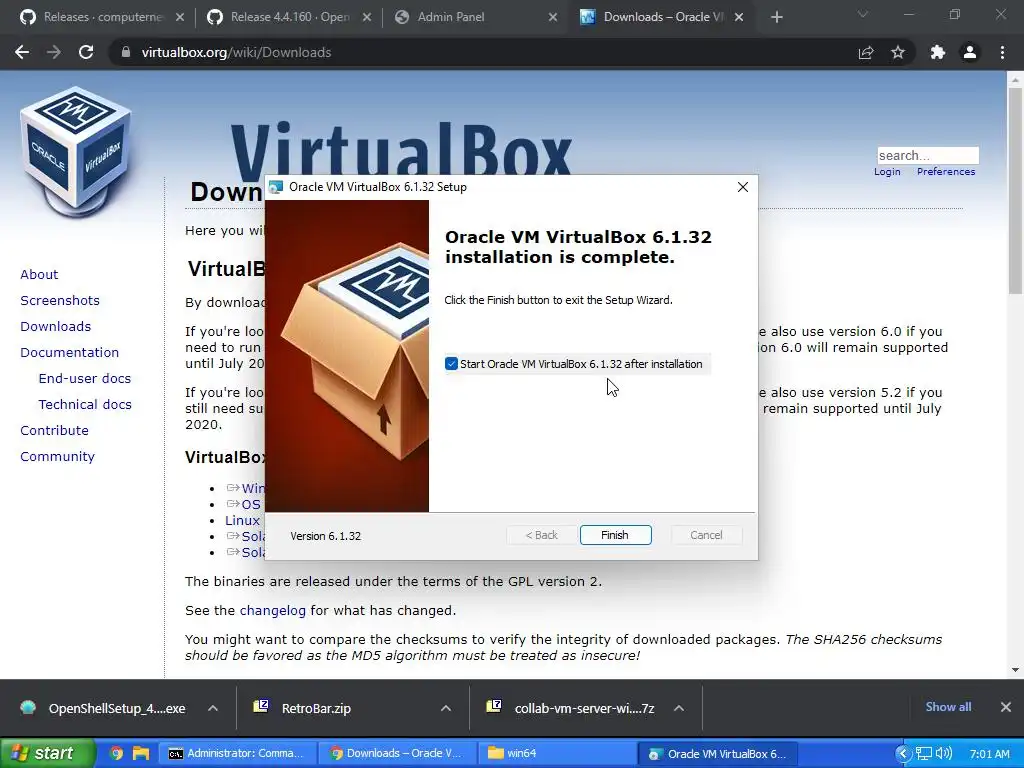Expand options for OpenShellSetup download
This screenshot has height=768, width=1024.
[213, 709]
